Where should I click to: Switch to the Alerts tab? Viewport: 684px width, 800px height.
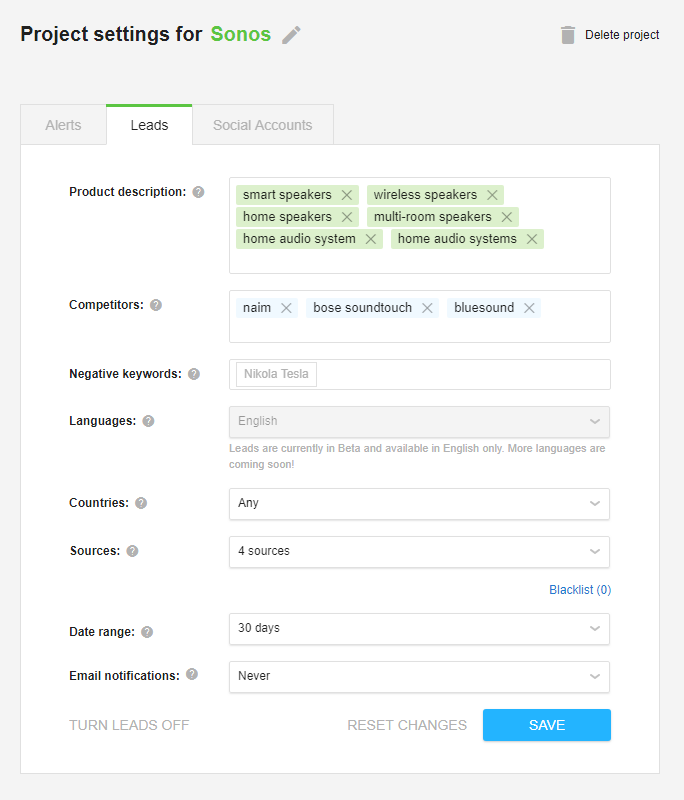pos(63,125)
